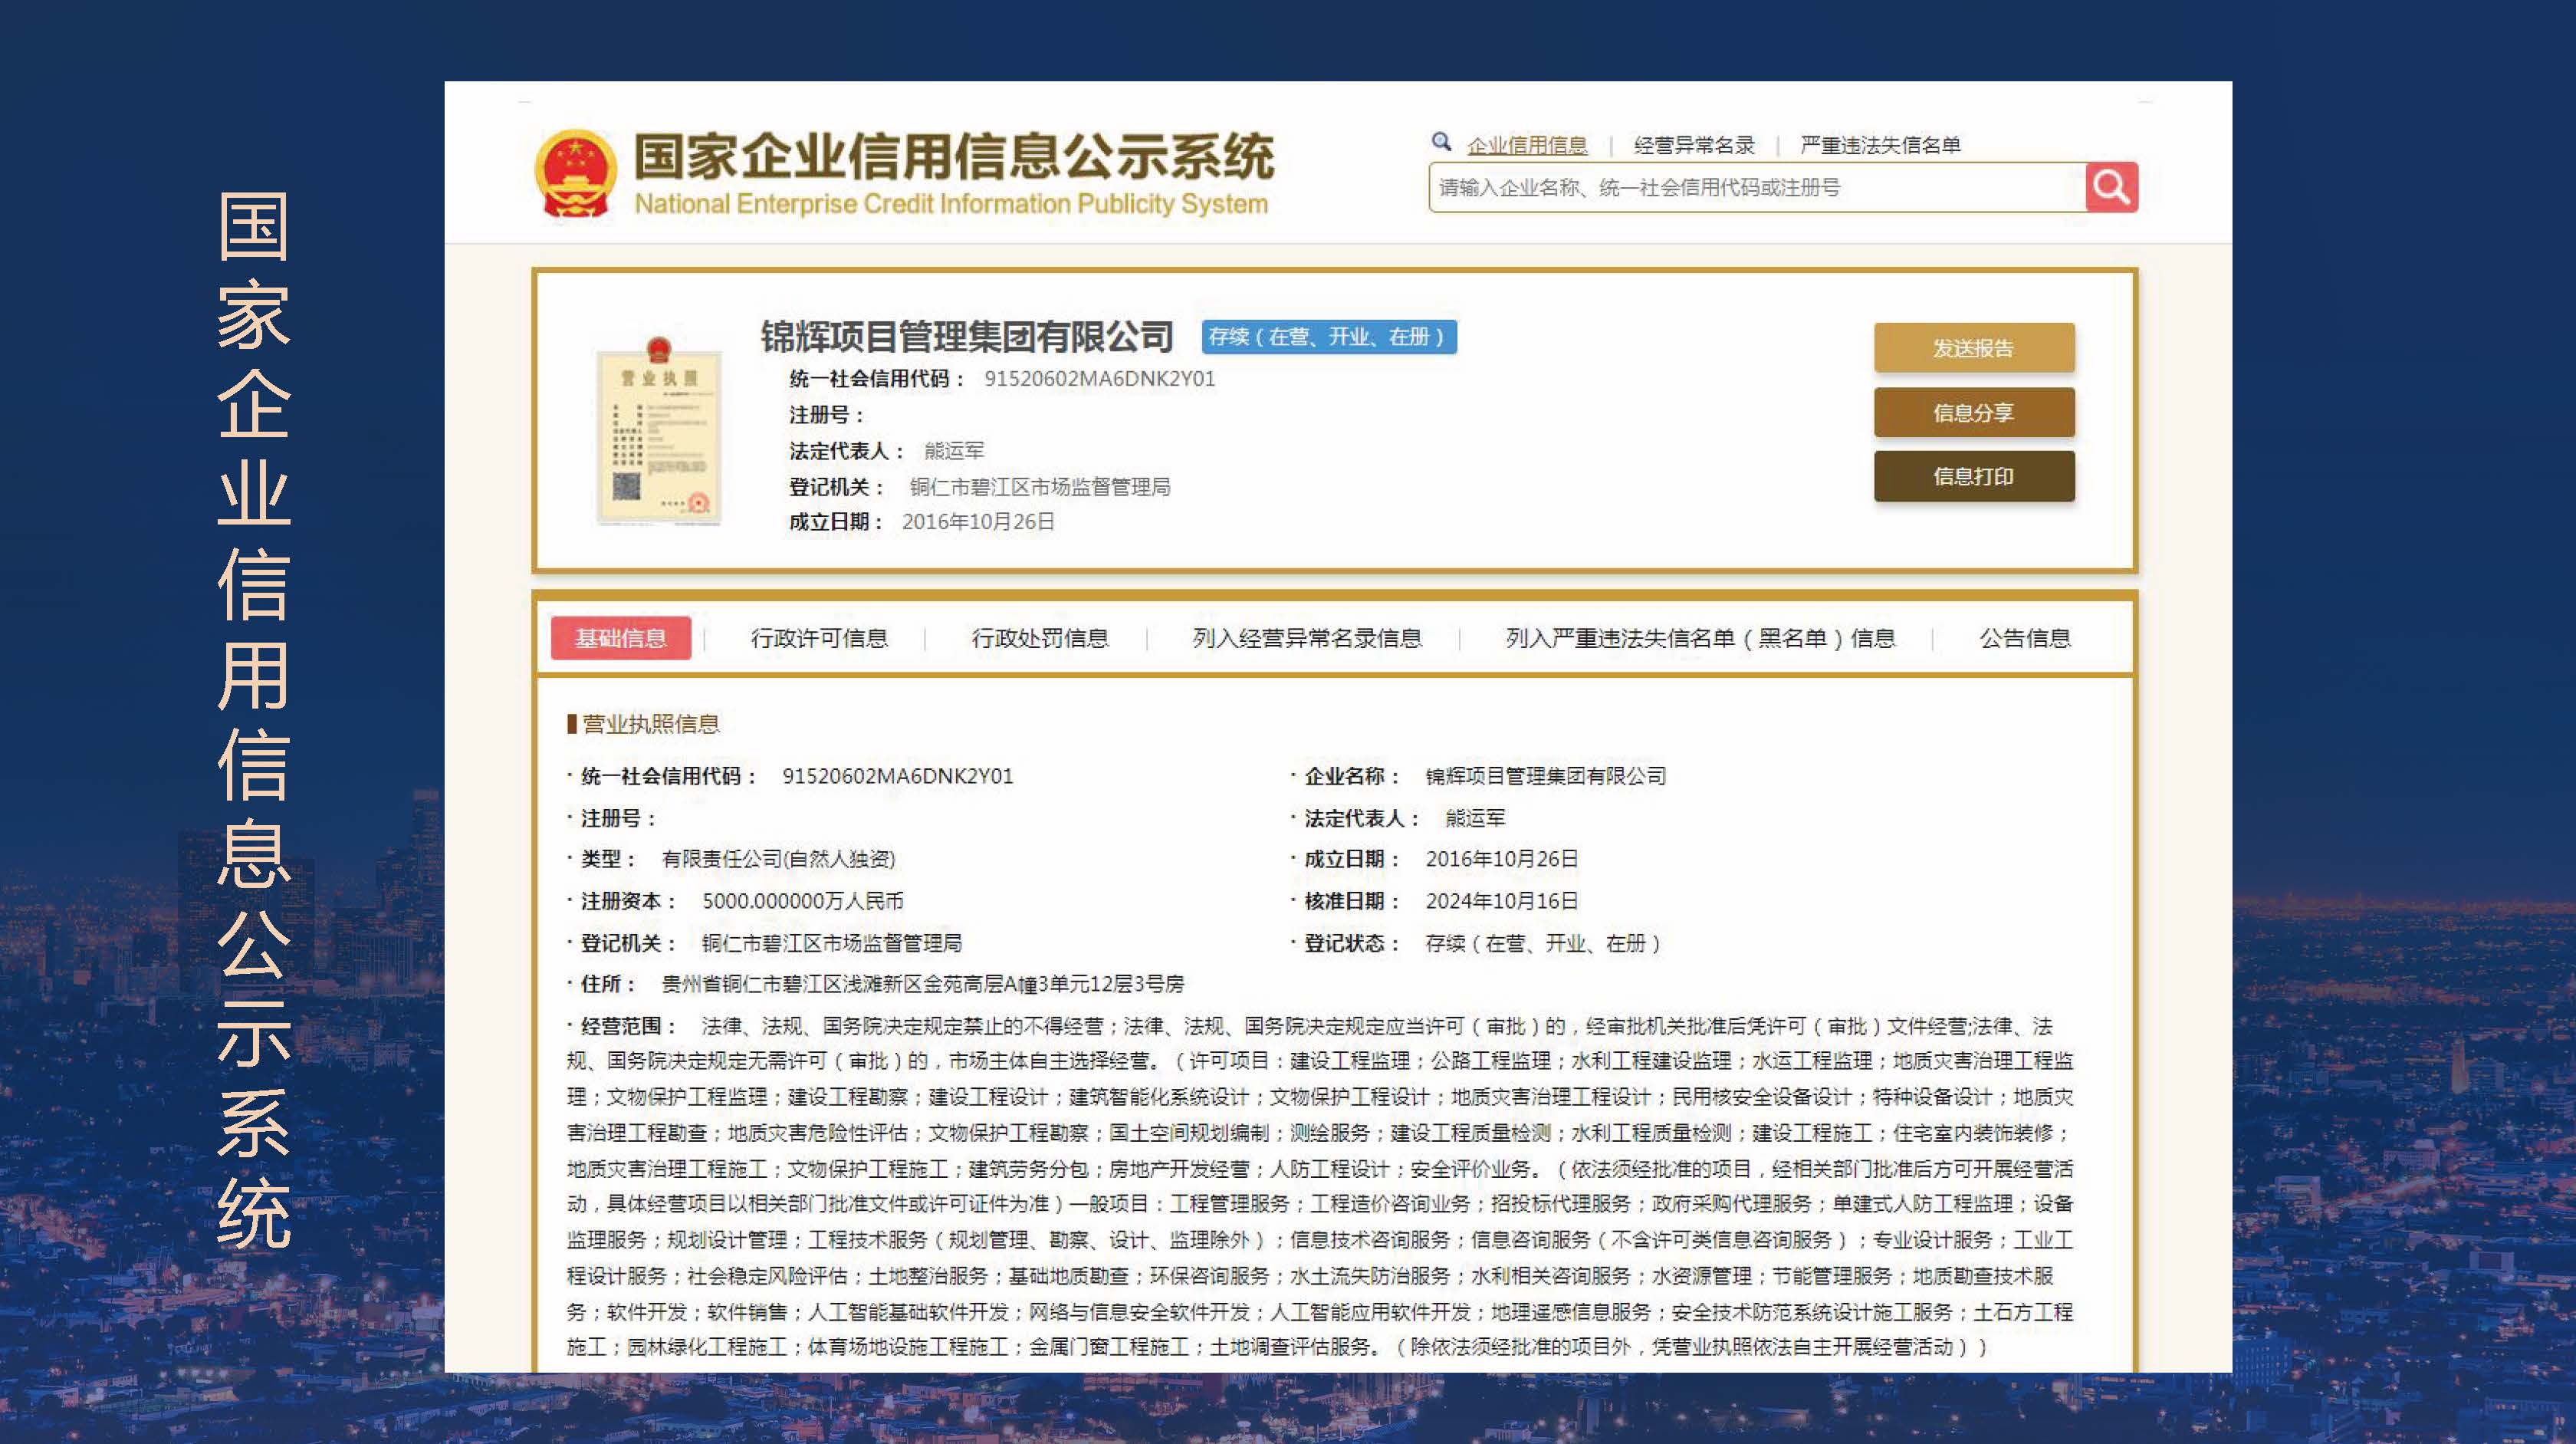Click the 熊运军 name in license info section
The width and height of the screenshot is (2576, 1444).
pos(1475,818)
